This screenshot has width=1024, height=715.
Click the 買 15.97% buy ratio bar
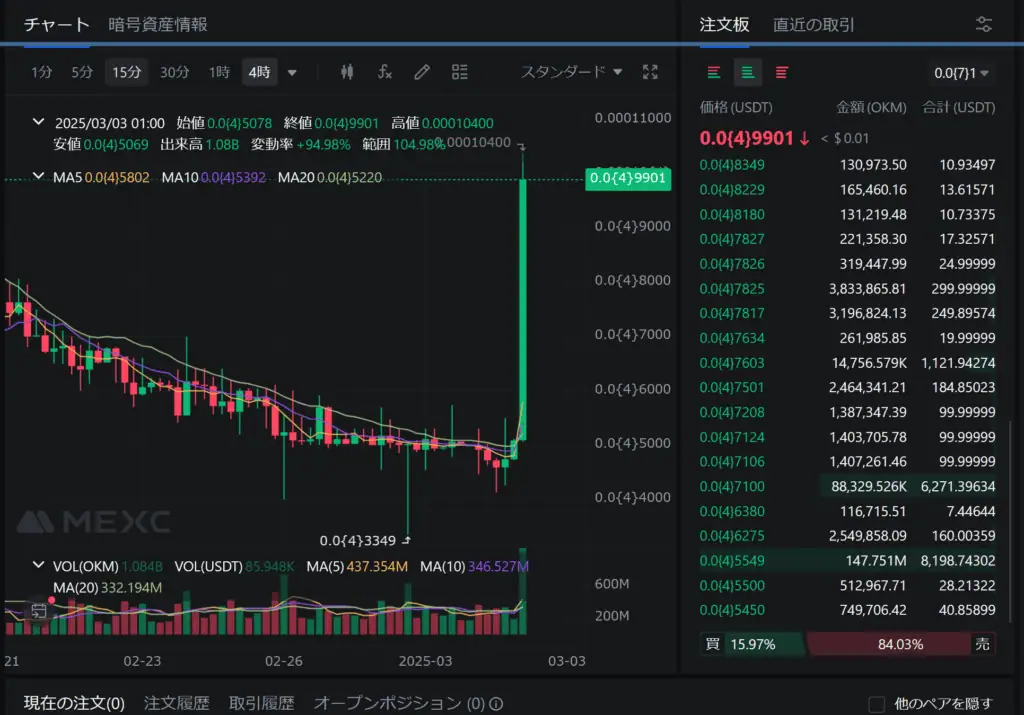point(751,644)
